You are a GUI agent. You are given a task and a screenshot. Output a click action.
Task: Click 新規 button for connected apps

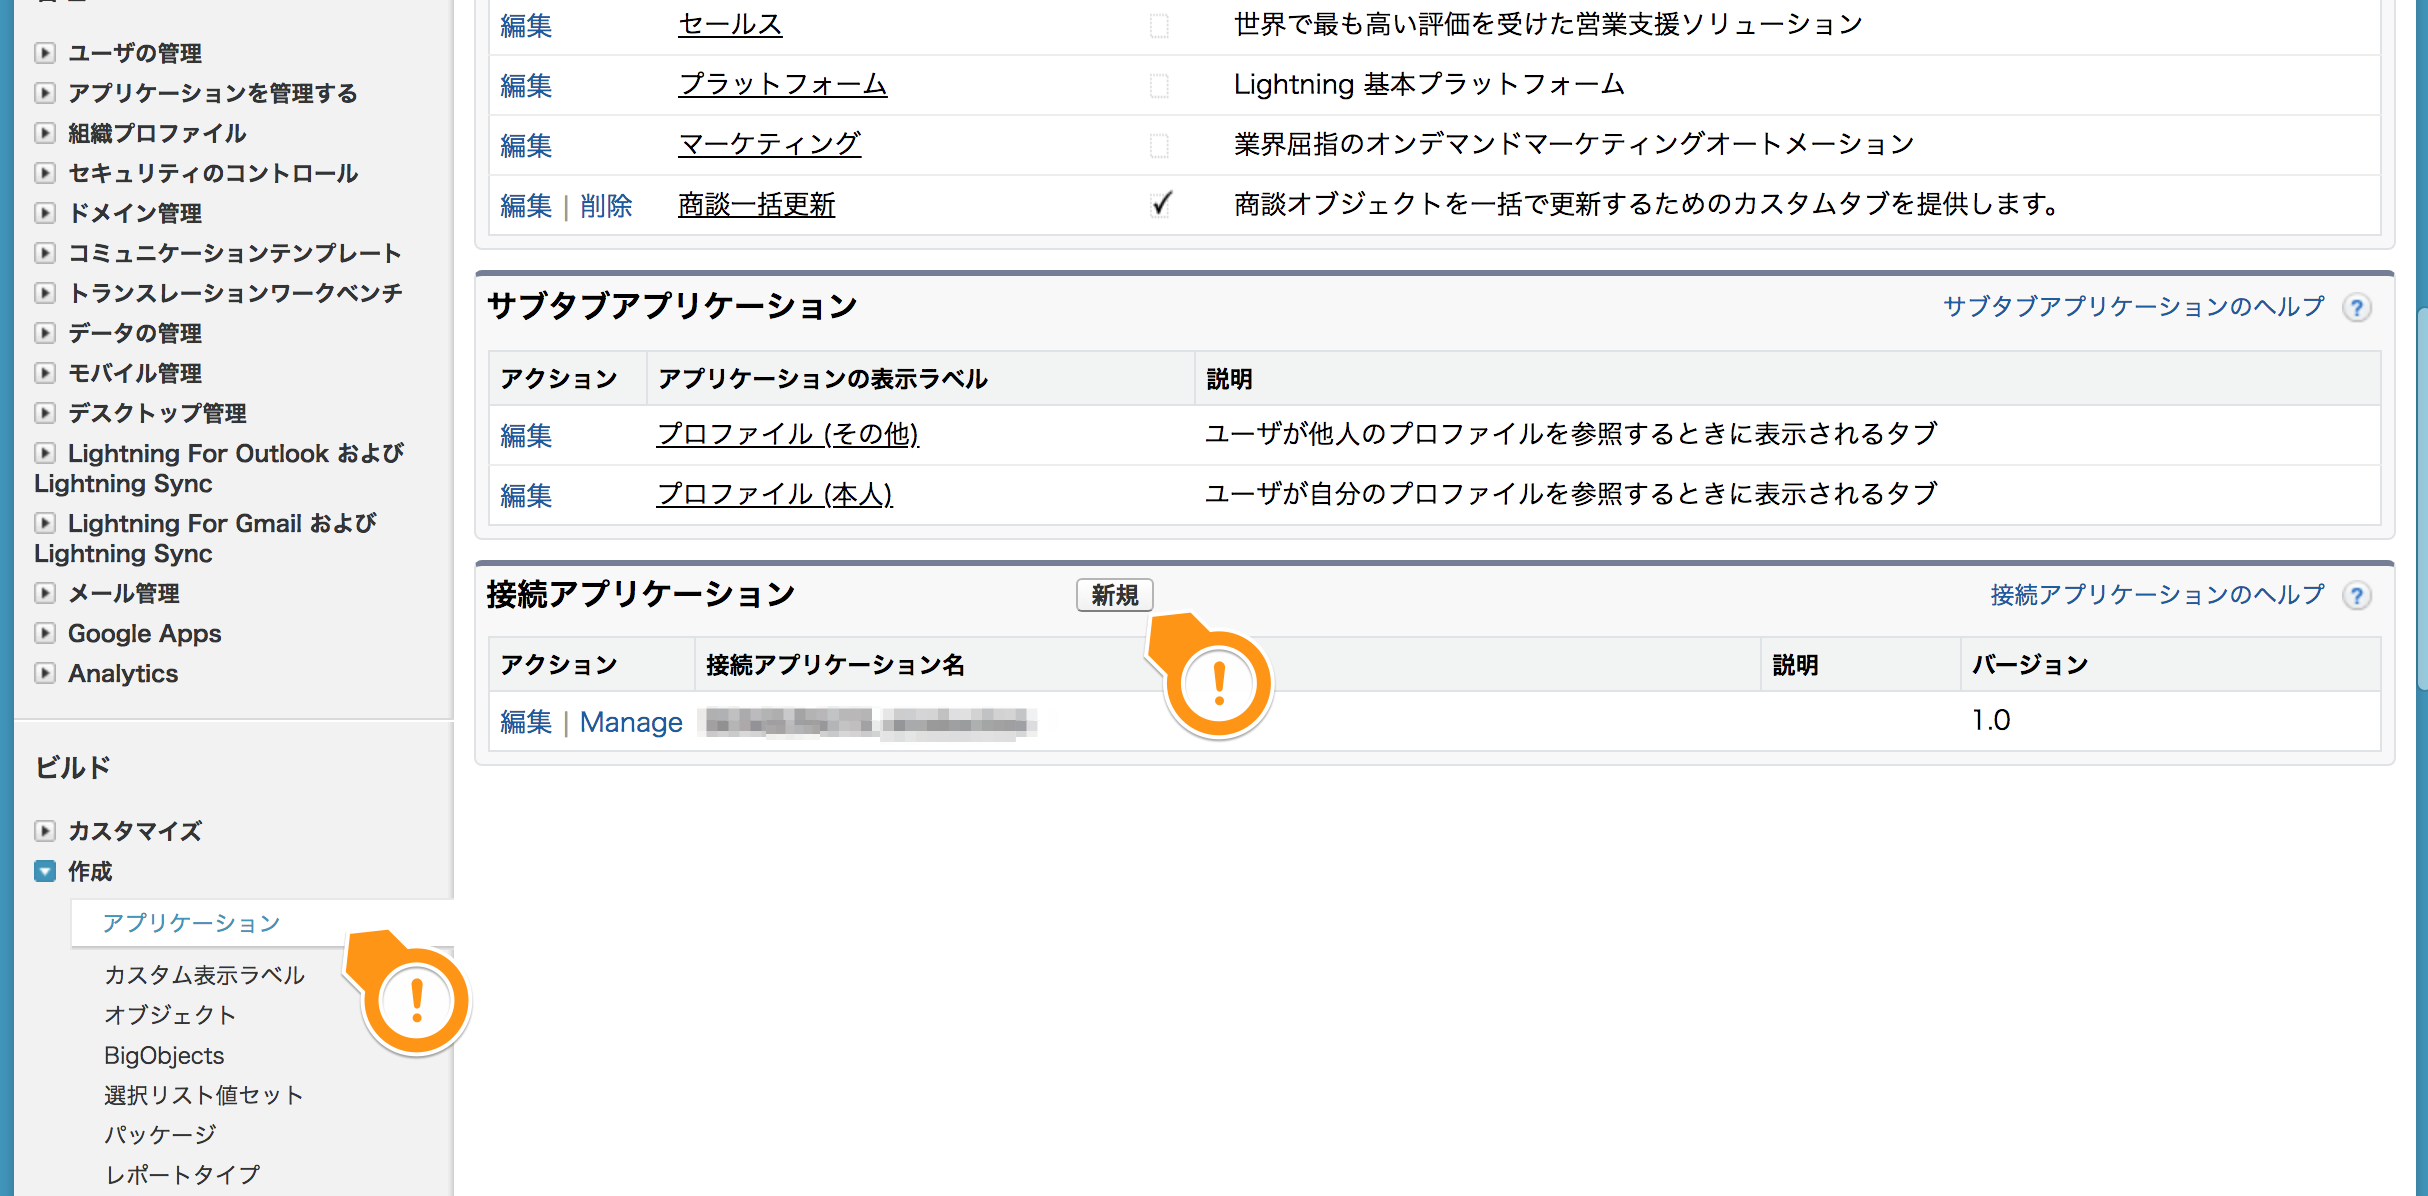[x=1115, y=595]
